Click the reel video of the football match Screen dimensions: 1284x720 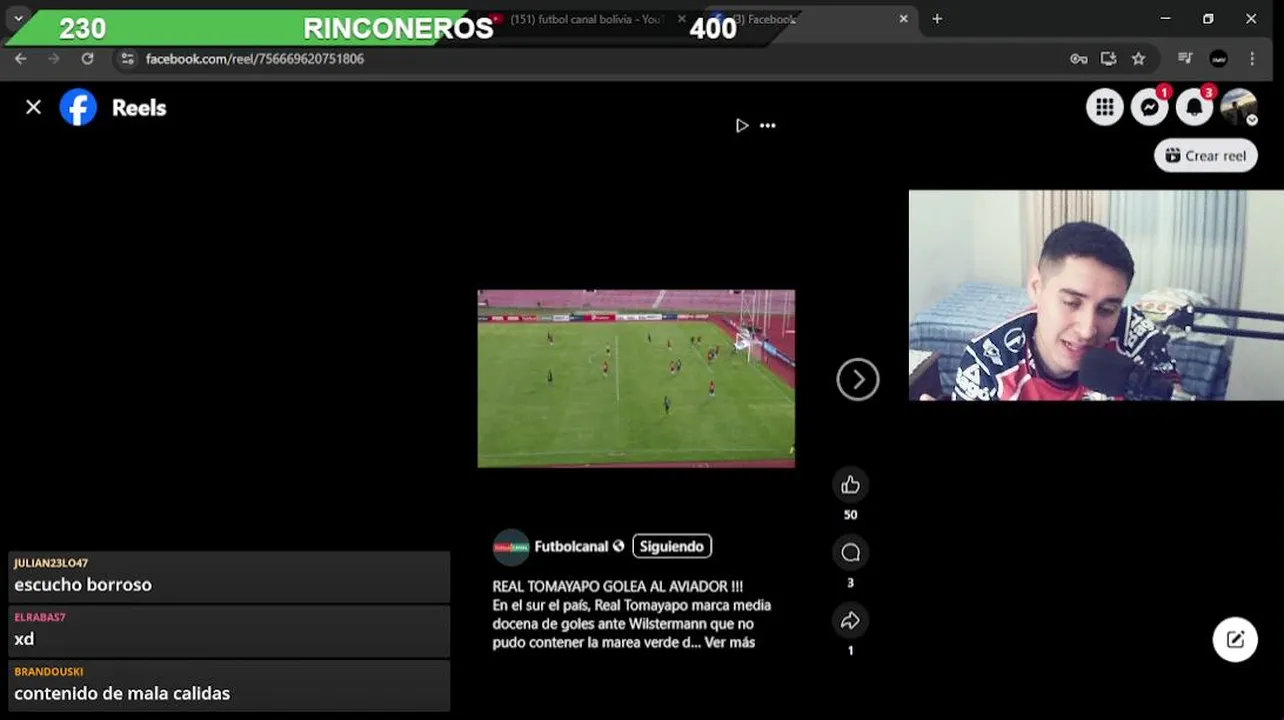coord(636,378)
